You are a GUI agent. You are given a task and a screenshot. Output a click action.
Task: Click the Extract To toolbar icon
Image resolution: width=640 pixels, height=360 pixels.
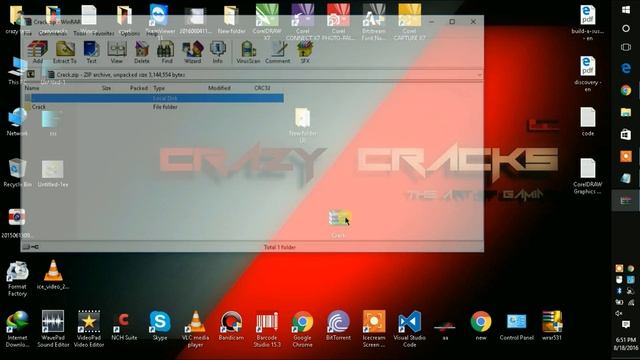coord(64,52)
